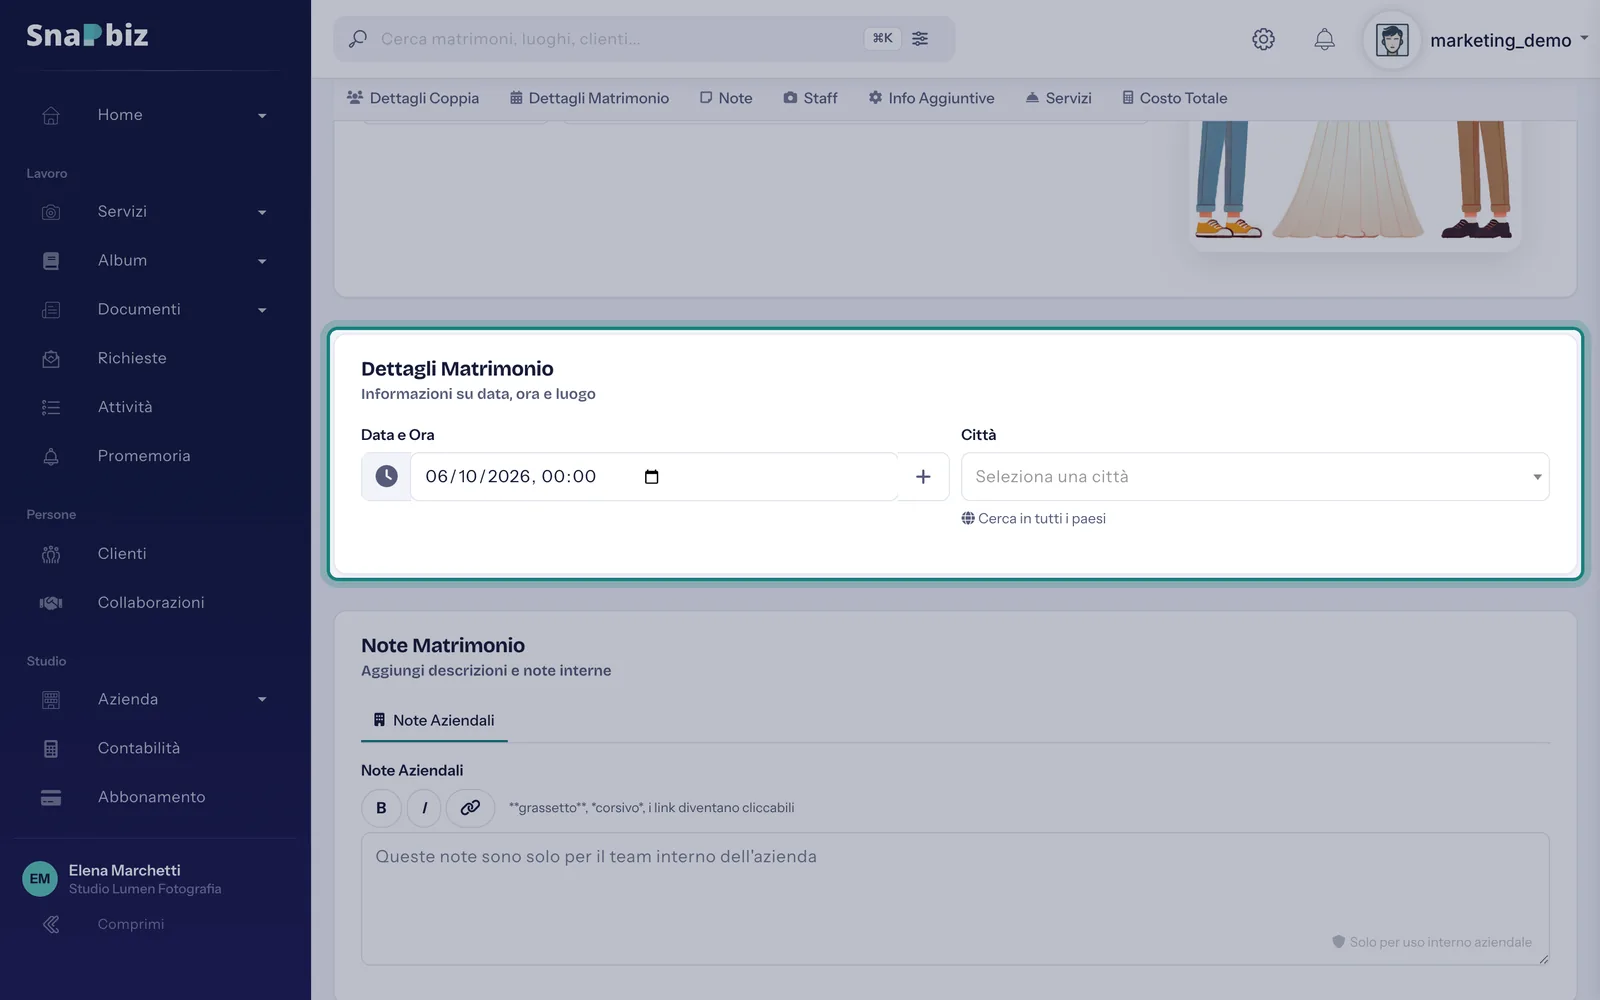Click the plus button beside date
The width and height of the screenshot is (1600, 1000).
pyautogui.click(x=923, y=477)
